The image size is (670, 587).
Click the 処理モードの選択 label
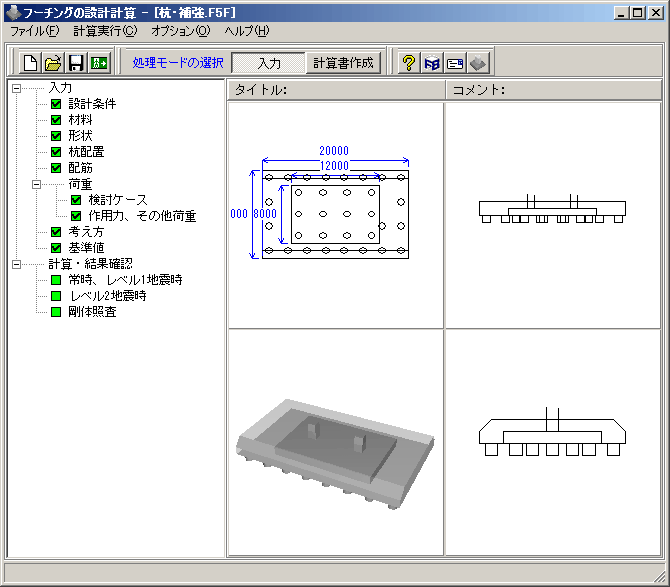pyautogui.click(x=178, y=63)
